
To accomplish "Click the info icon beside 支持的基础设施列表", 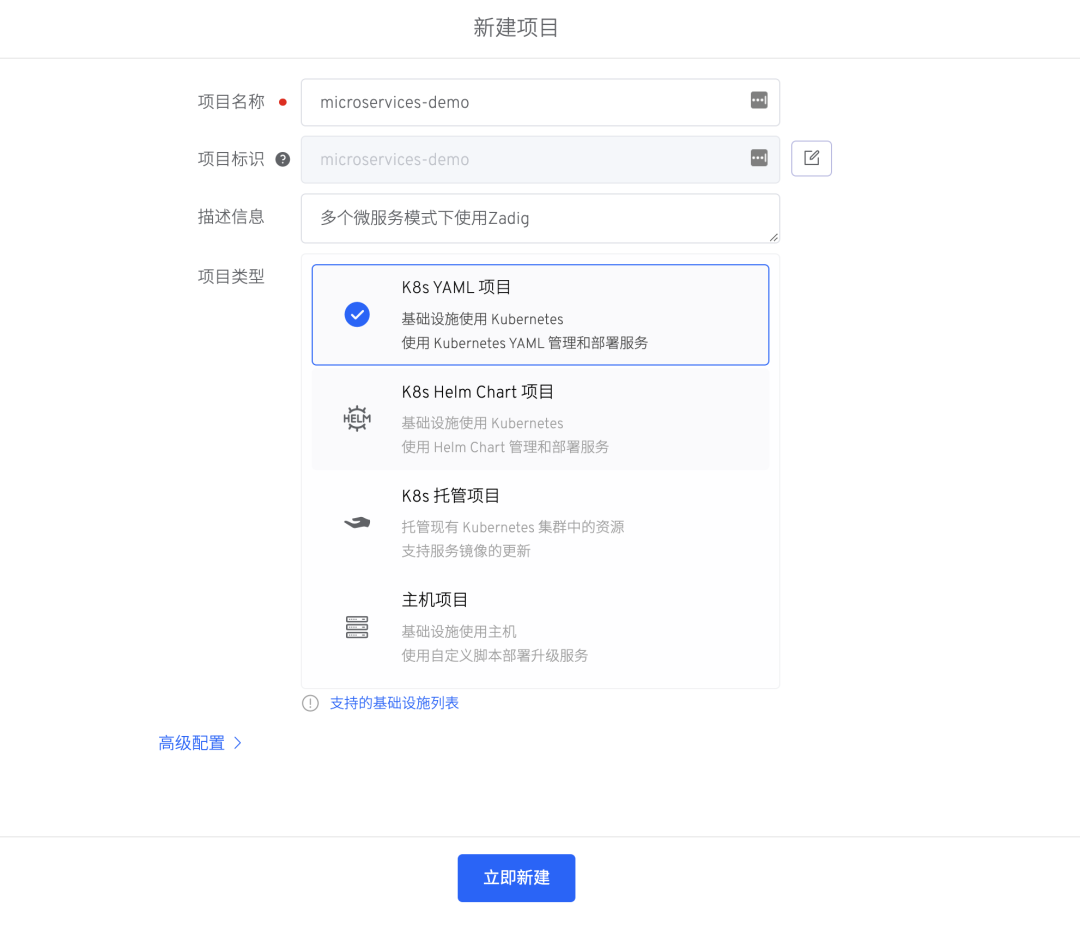I will tap(311, 703).
